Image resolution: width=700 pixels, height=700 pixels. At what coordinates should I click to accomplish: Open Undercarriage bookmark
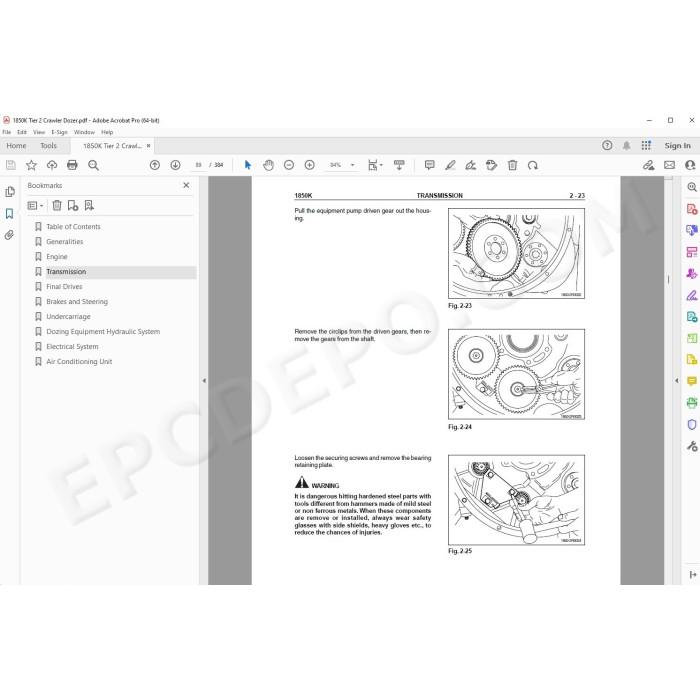click(68, 317)
